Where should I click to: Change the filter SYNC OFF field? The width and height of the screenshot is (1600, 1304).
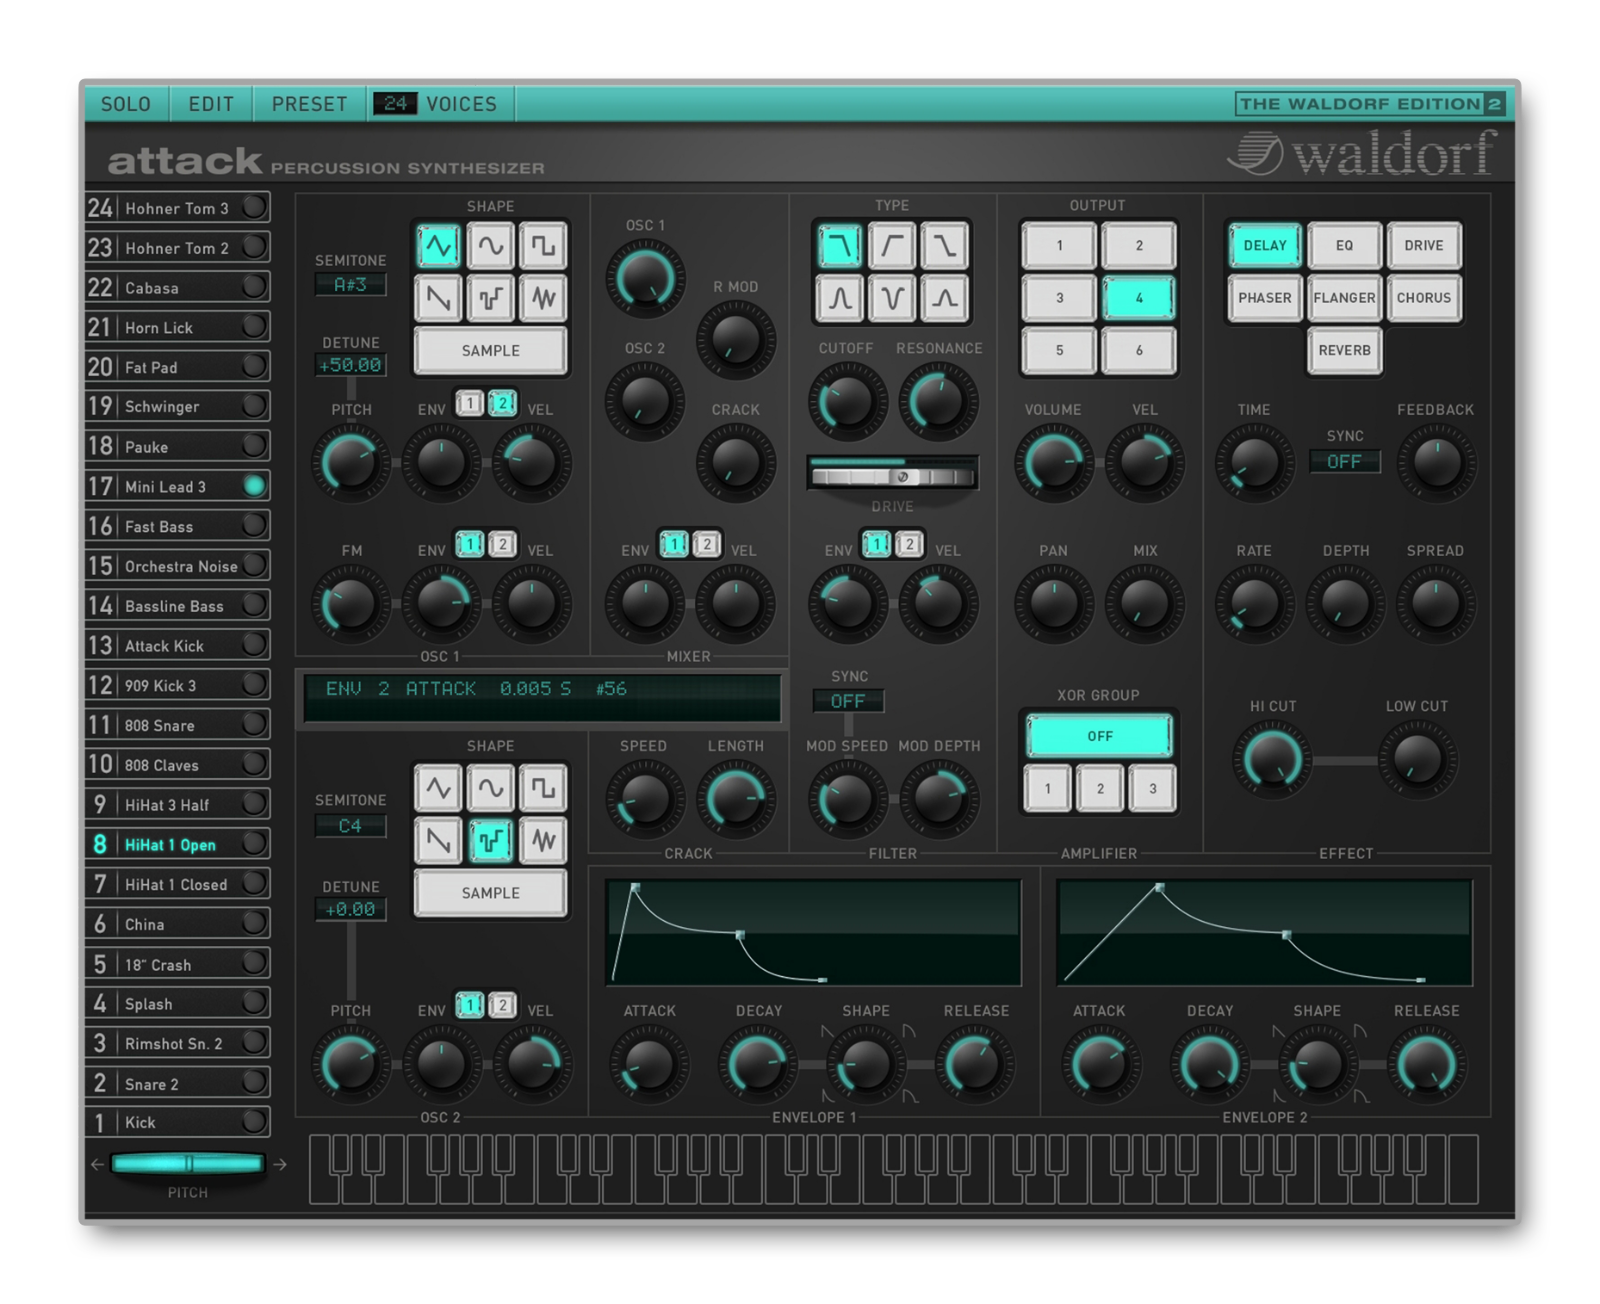tap(848, 702)
